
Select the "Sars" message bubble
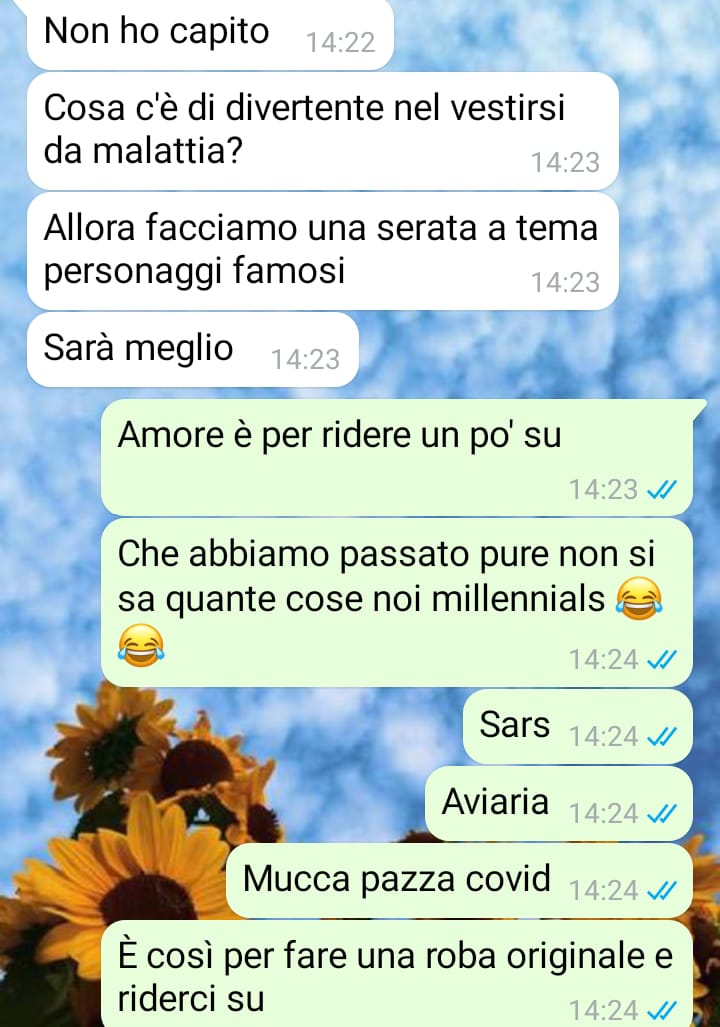(x=578, y=726)
